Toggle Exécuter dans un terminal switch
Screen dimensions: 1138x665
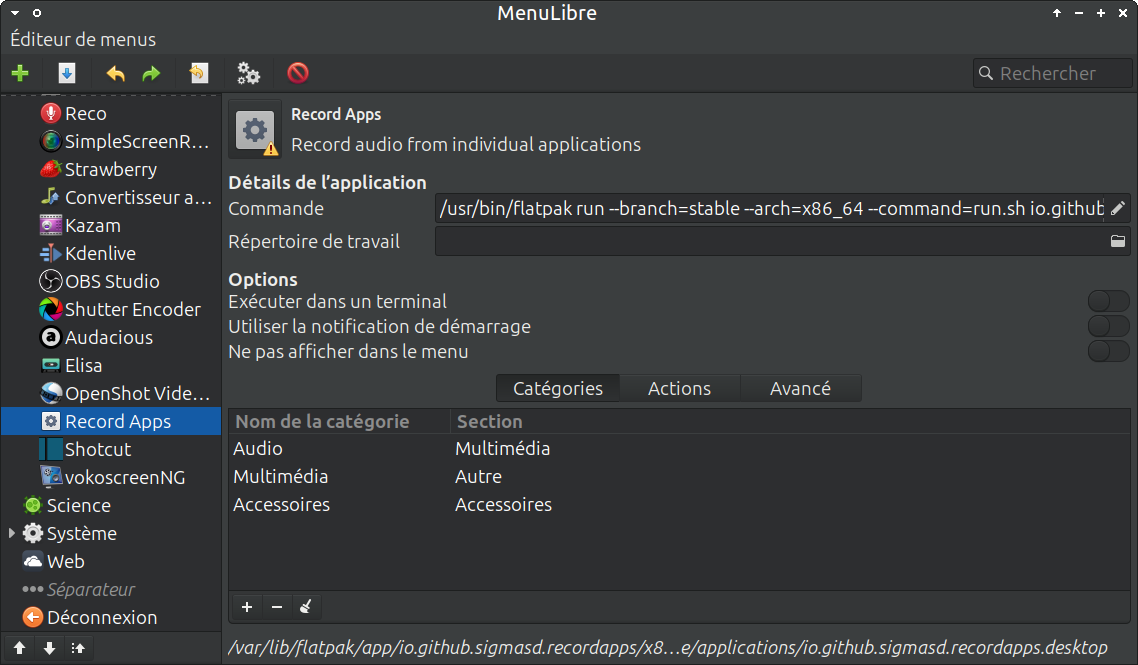click(1108, 301)
